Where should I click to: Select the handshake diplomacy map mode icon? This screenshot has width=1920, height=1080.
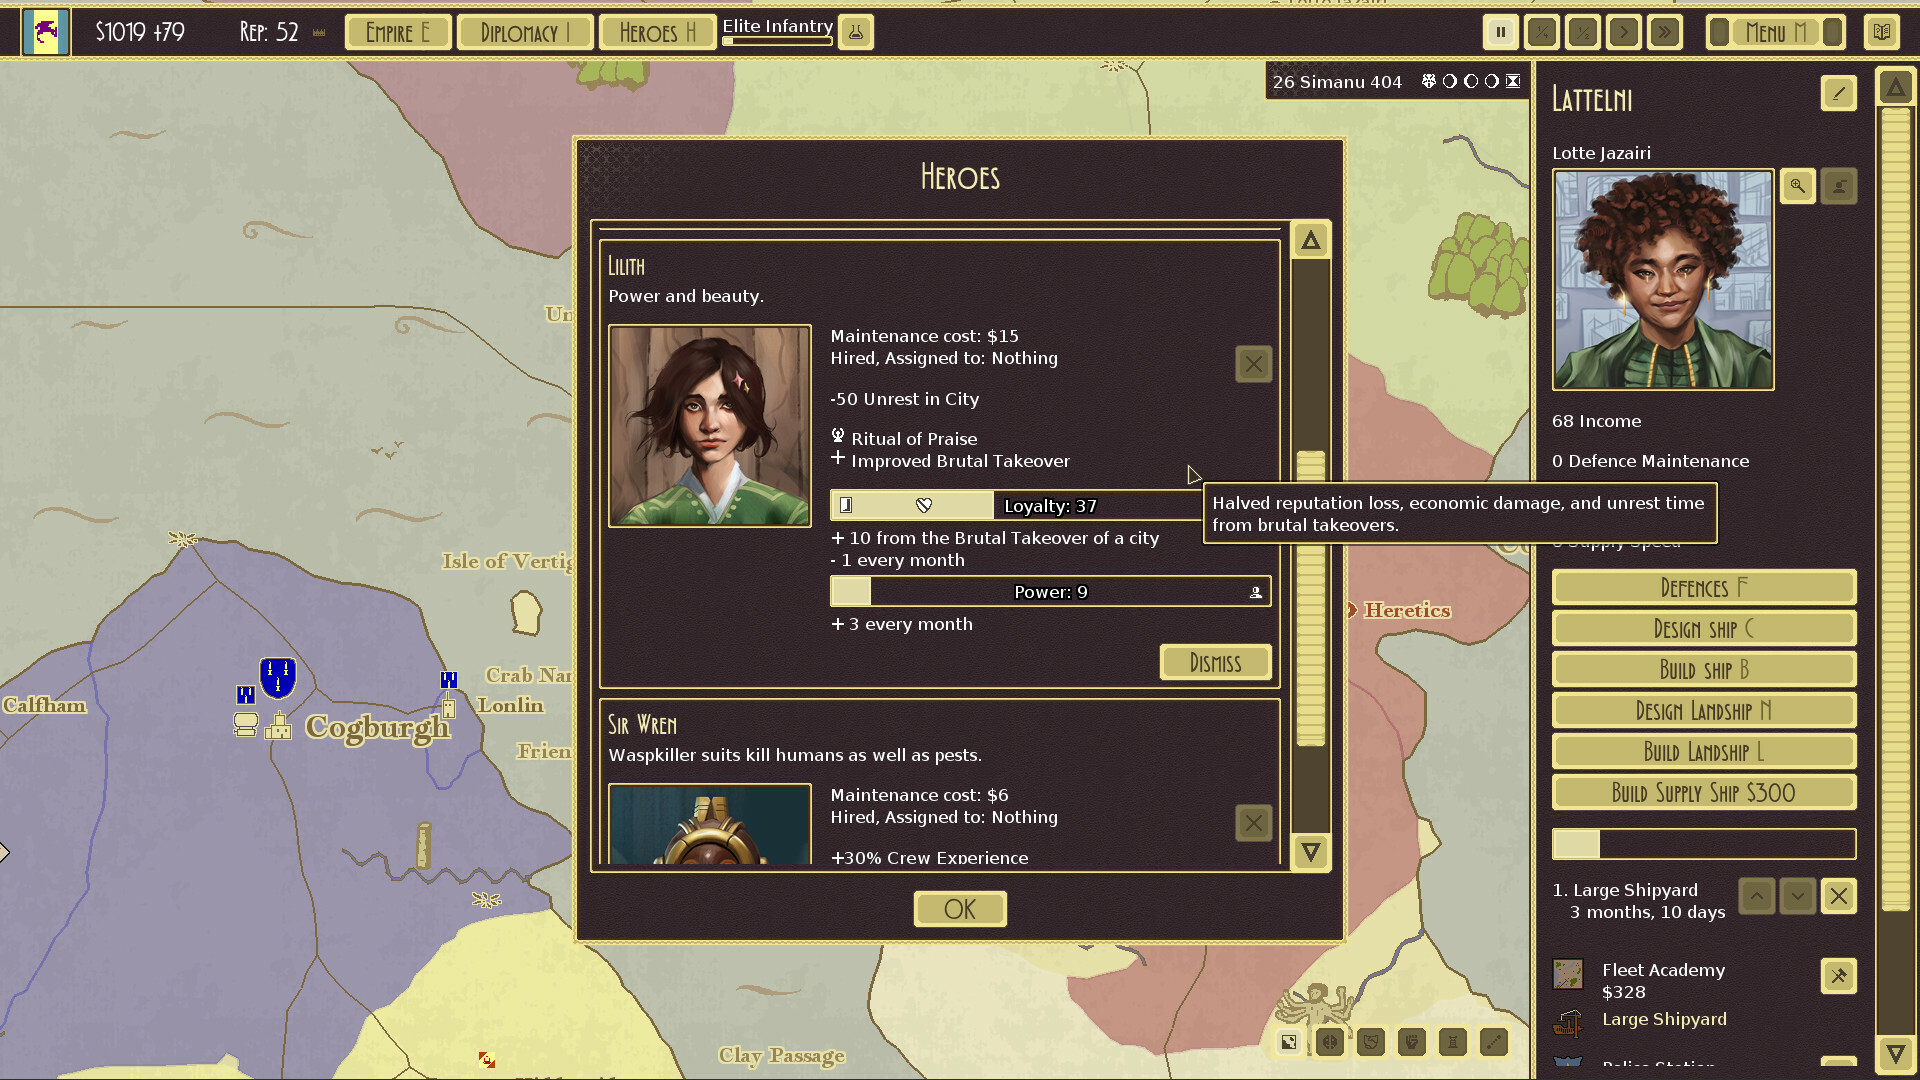[x=1371, y=1042]
